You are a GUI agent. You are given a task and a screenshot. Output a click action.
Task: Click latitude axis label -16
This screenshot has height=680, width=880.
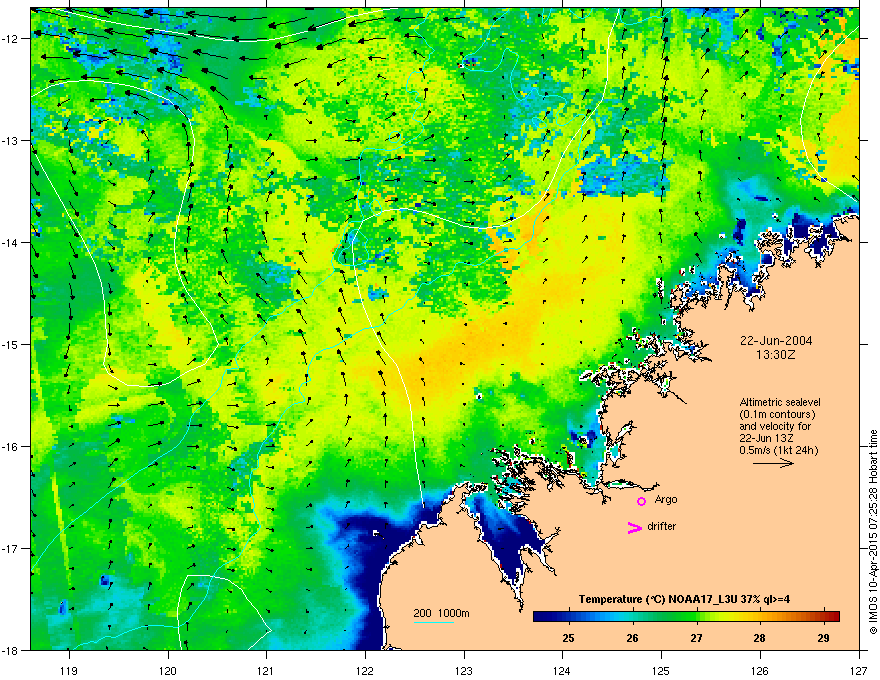click(x=11, y=447)
